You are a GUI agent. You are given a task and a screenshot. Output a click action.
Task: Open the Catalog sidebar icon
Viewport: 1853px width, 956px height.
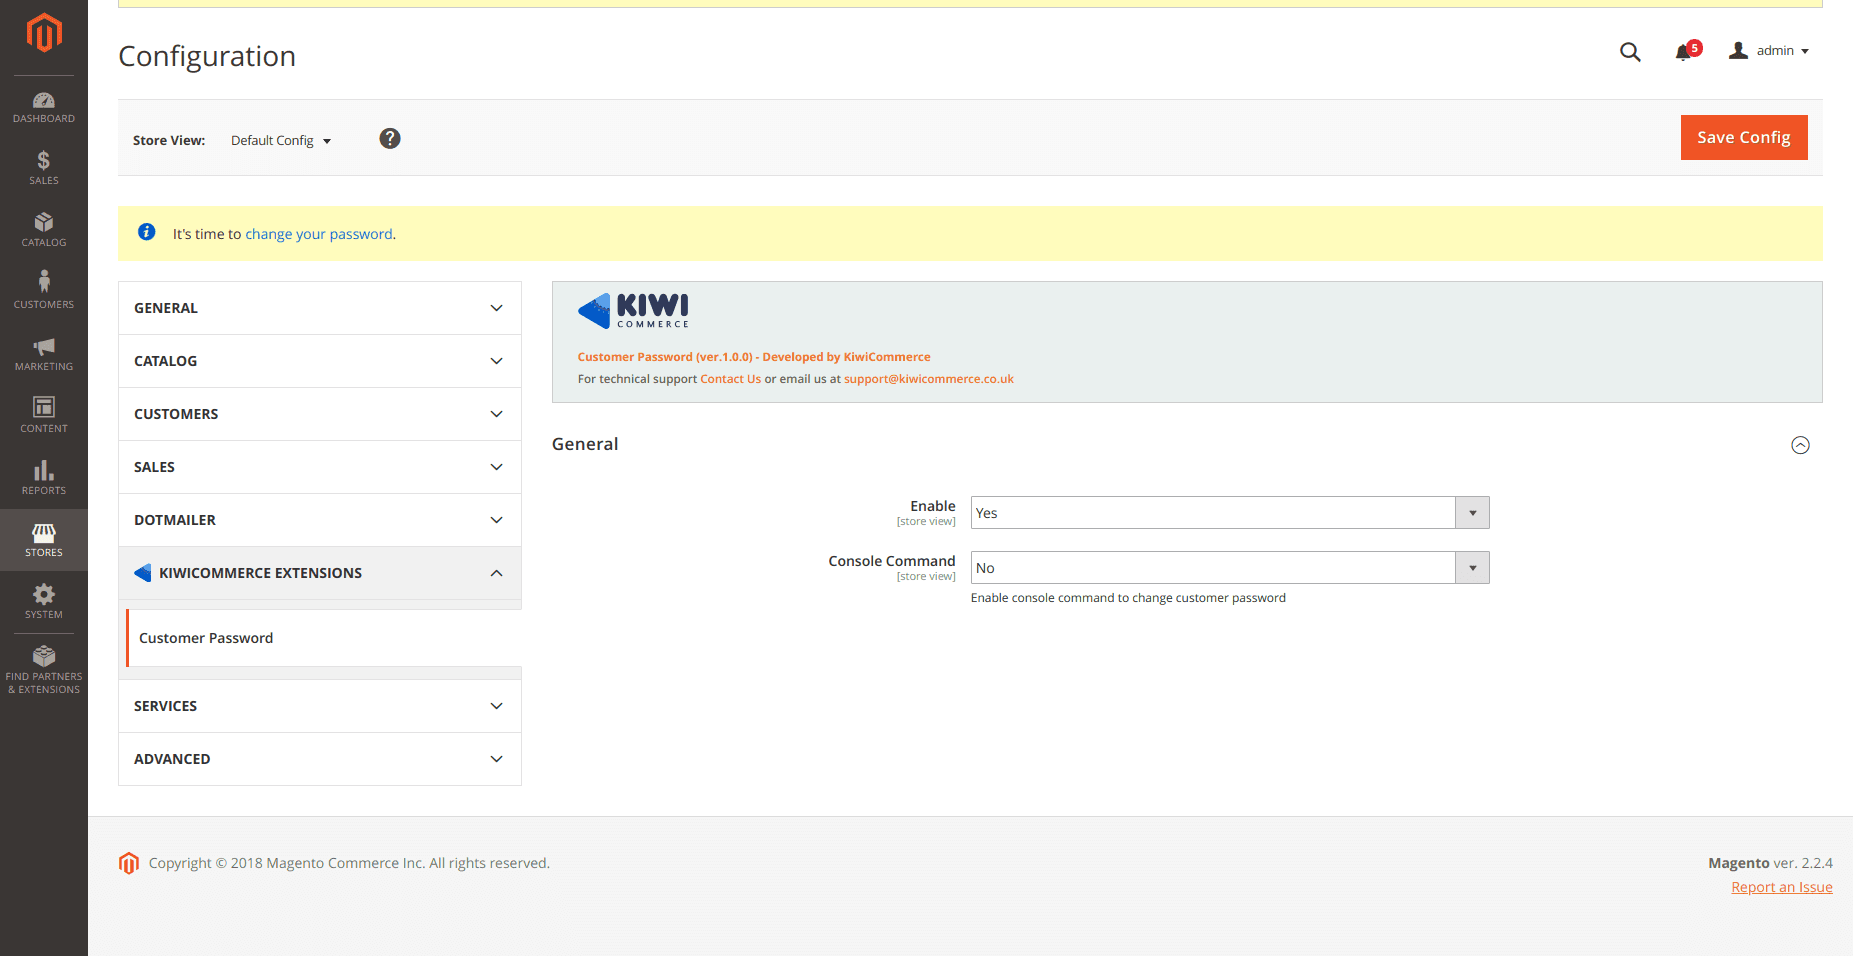pos(44,230)
